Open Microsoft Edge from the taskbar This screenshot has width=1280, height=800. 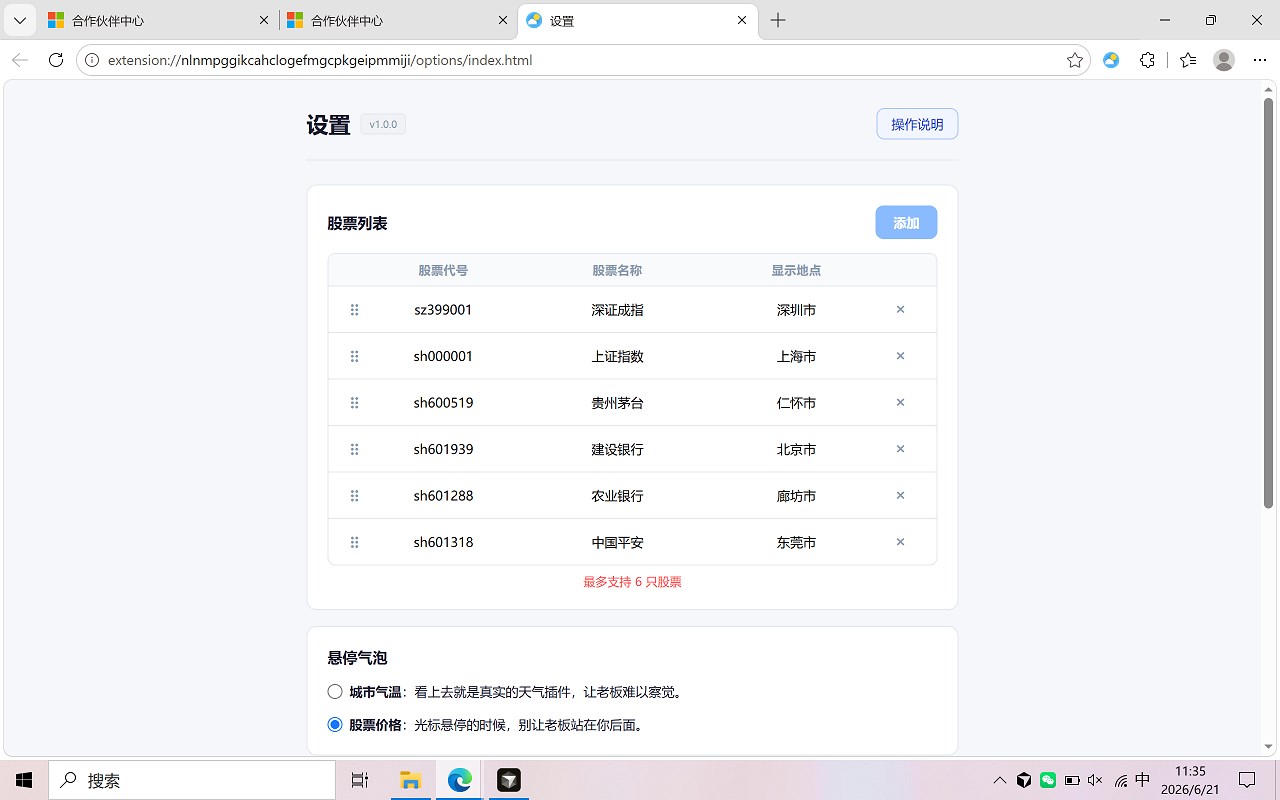pos(459,780)
